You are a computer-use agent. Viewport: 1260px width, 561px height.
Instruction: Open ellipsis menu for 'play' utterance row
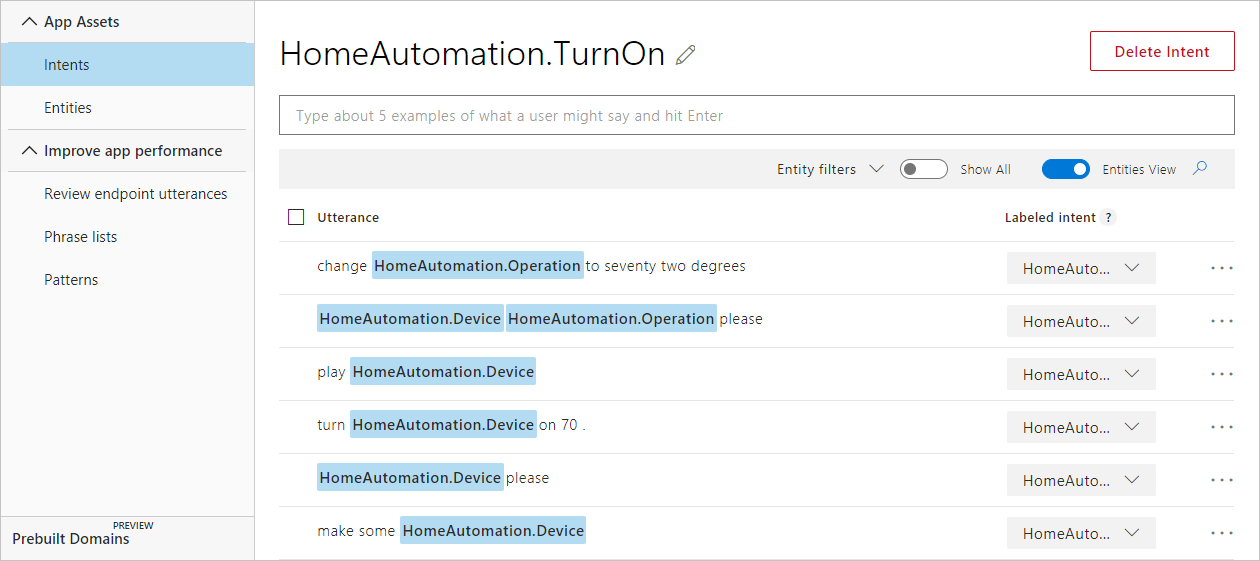point(1221,374)
